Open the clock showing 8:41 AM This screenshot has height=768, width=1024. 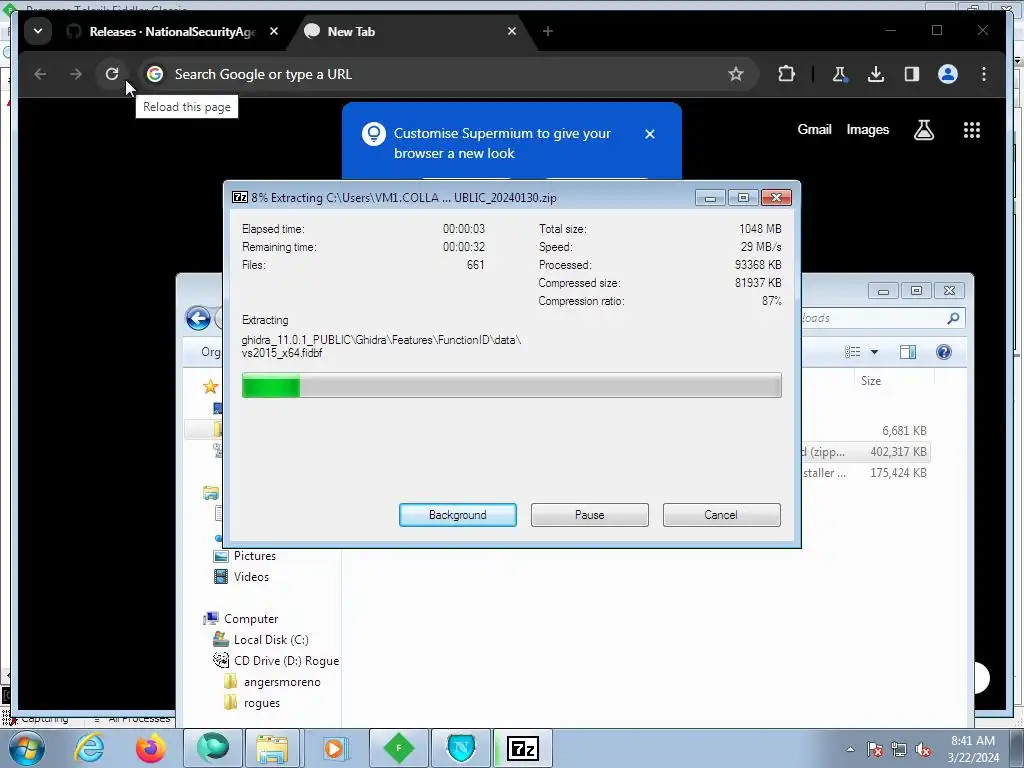[x=973, y=748]
